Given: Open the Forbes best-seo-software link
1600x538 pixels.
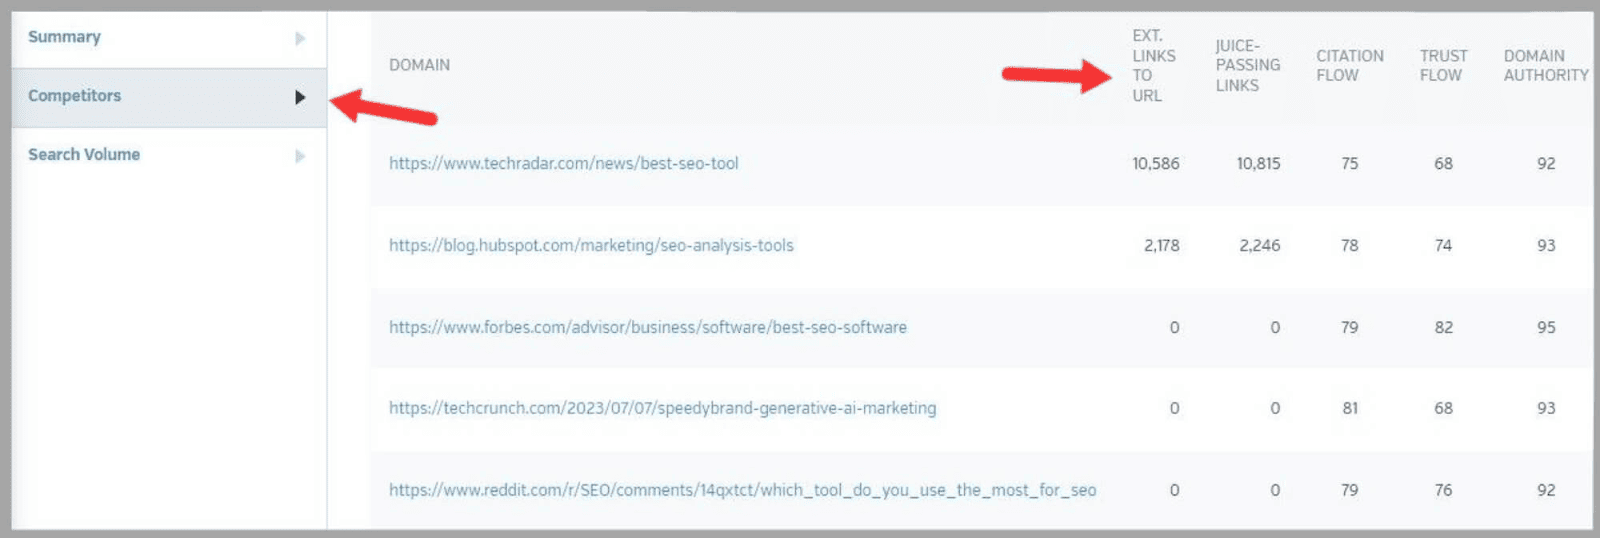Looking at the screenshot, I should pyautogui.click(x=647, y=328).
